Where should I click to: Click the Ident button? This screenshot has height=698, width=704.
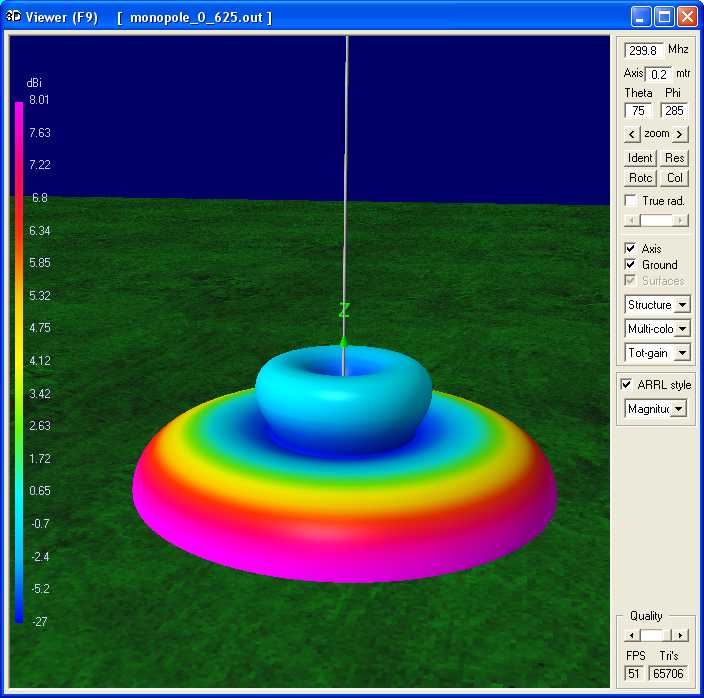tap(640, 158)
